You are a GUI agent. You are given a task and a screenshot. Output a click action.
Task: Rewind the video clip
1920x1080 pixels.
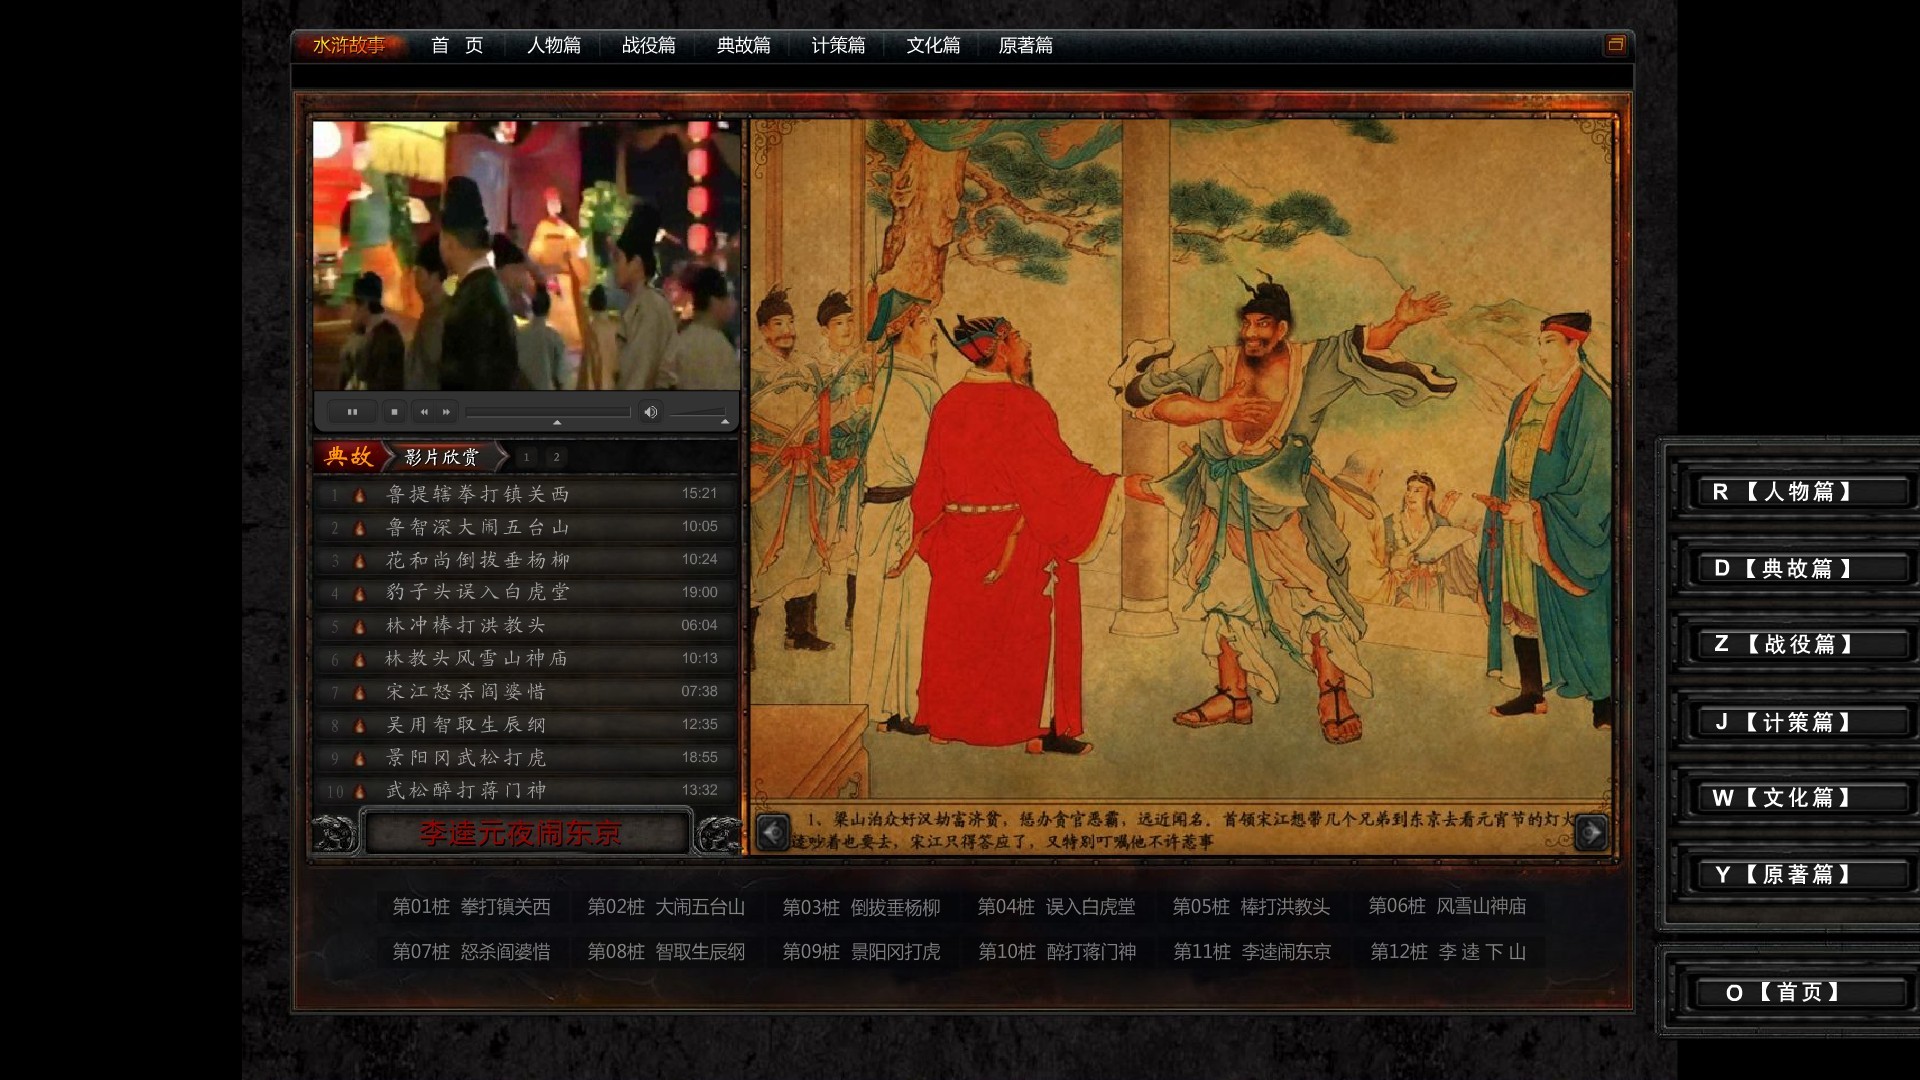pos(424,412)
